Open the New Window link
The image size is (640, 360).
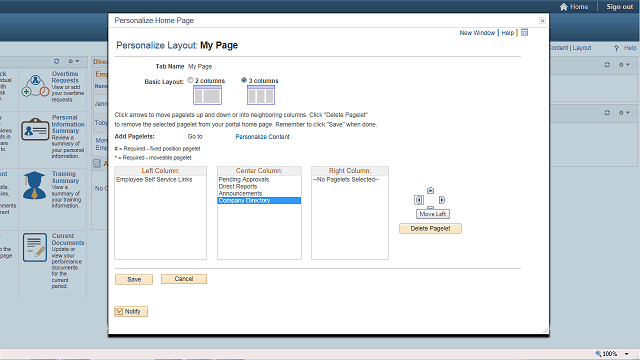tap(477, 33)
